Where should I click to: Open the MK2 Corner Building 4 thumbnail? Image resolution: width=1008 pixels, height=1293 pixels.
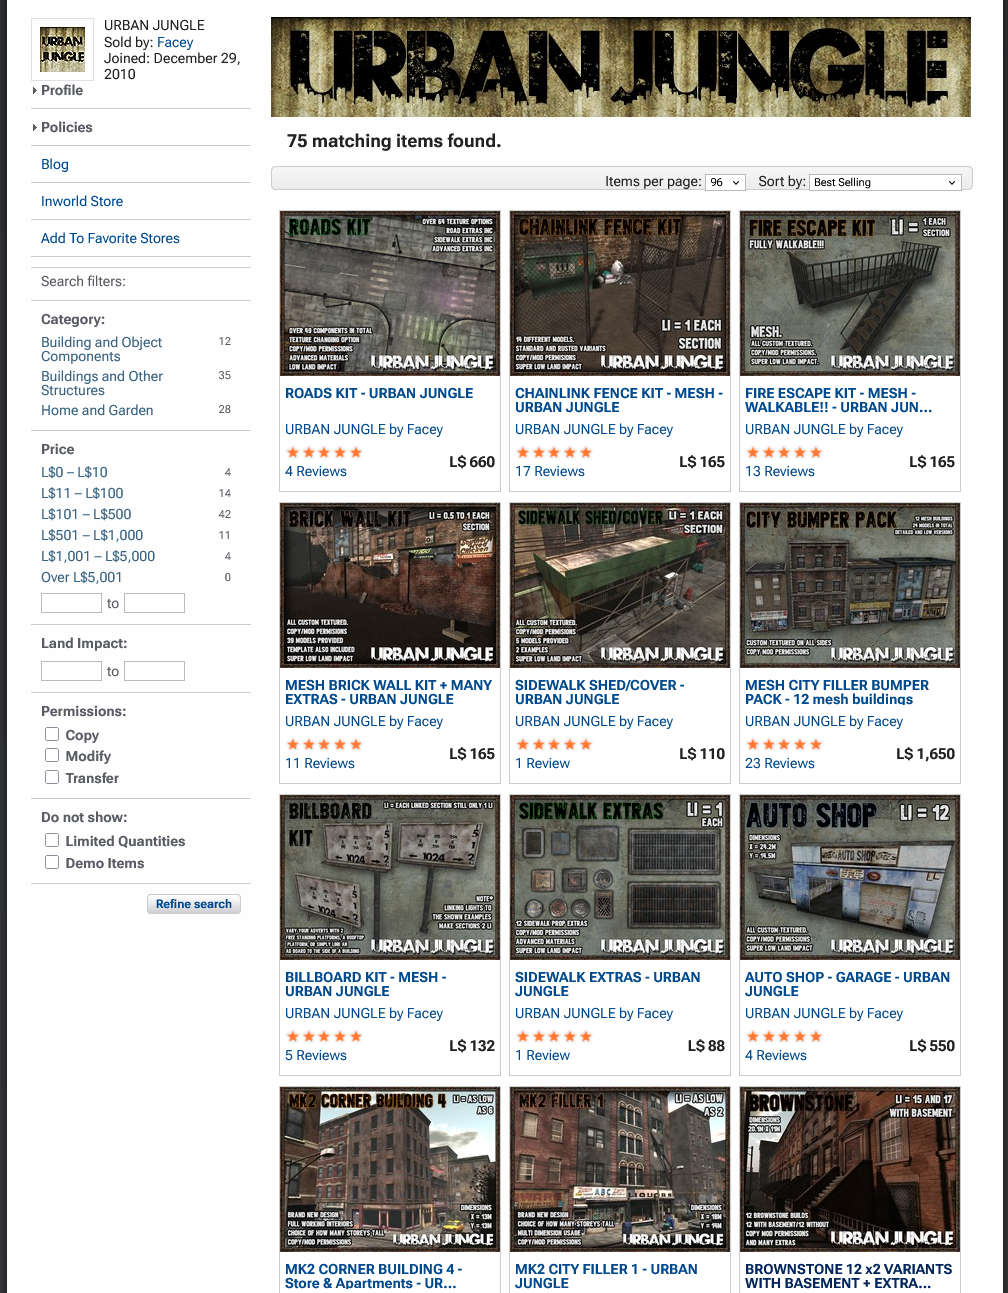coord(390,1169)
